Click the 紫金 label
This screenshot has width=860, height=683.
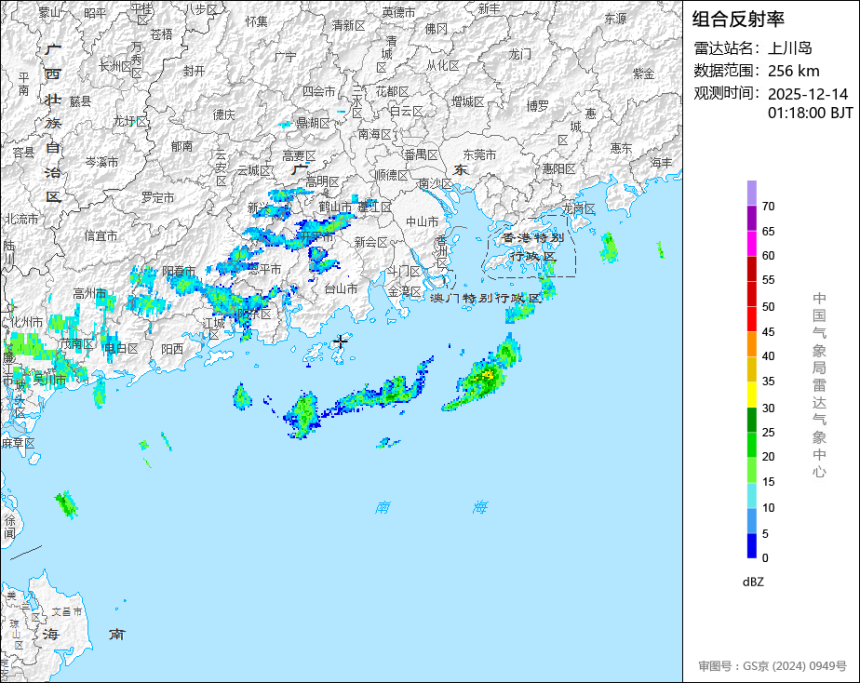(x=644, y=74)
